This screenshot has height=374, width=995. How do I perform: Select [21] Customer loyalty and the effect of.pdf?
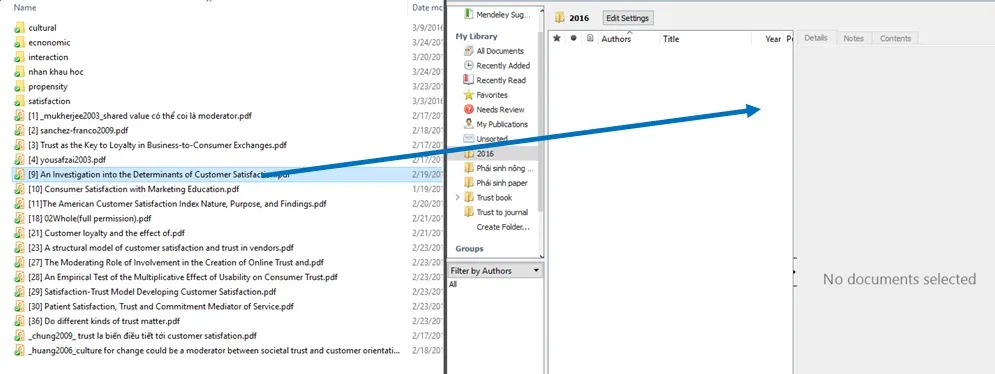point(106,233)
